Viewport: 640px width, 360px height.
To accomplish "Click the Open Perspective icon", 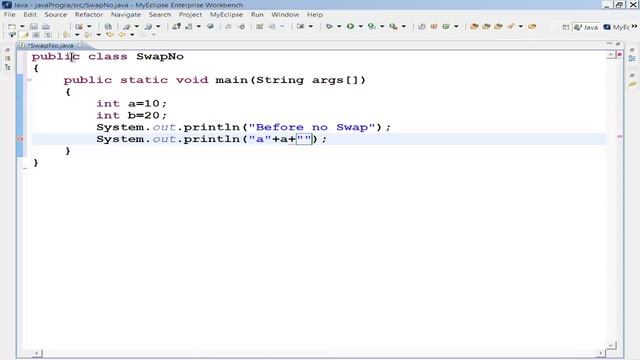I will click(566, 27).
